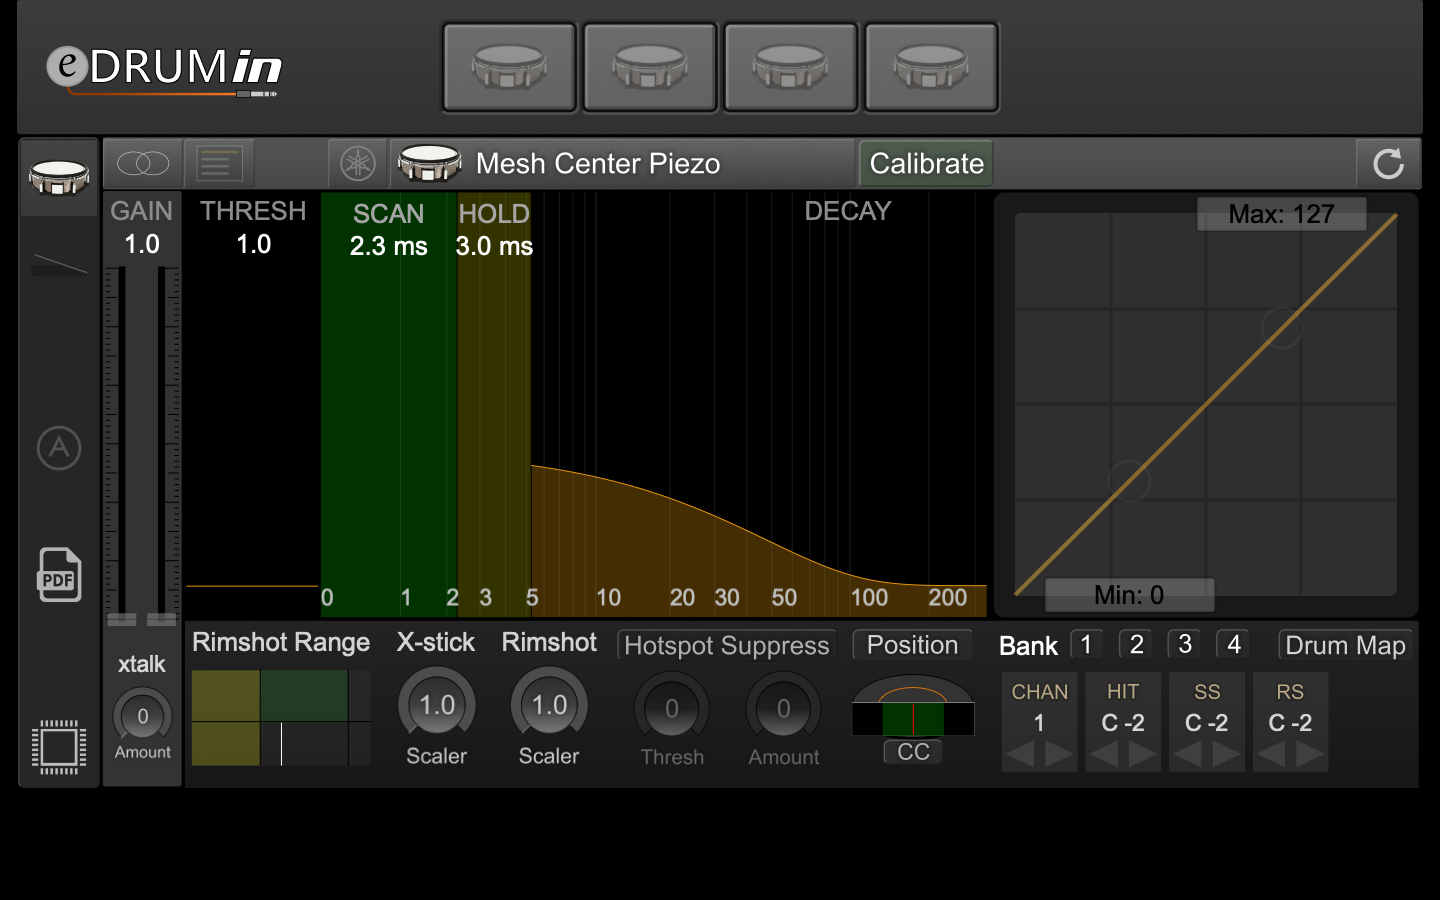The height and width of the screenshot is (900, 1440).
Task: Click the CHAN value 1
Action: (x=1039, y=723)
